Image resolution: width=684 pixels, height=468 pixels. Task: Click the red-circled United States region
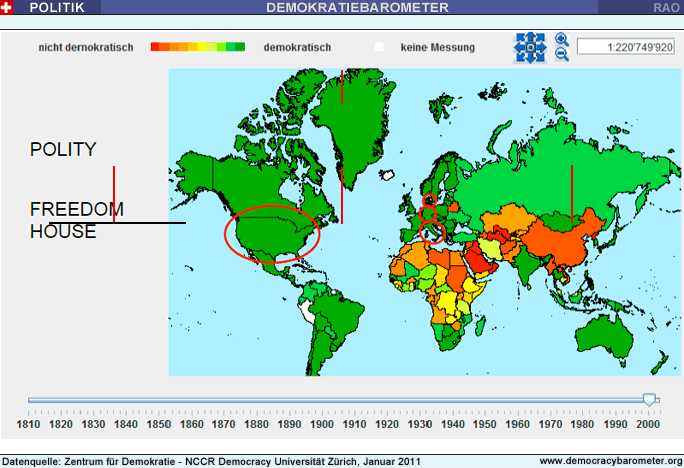[x=268, y=234]
